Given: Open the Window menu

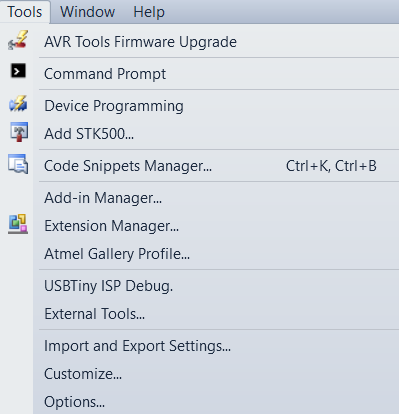Looking at the screenshot, I should pos(87,12).
